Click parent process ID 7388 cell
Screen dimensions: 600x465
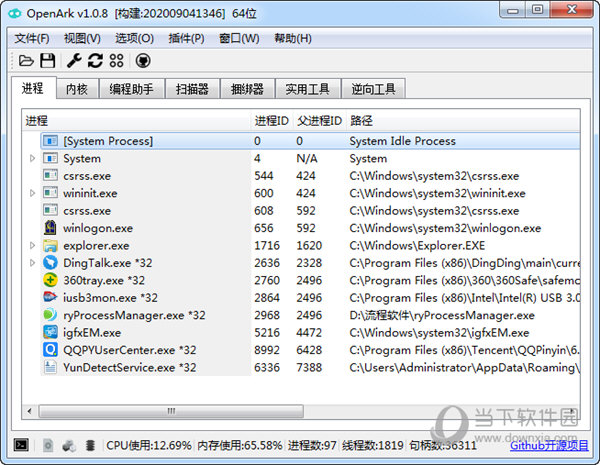click(309, 367)
